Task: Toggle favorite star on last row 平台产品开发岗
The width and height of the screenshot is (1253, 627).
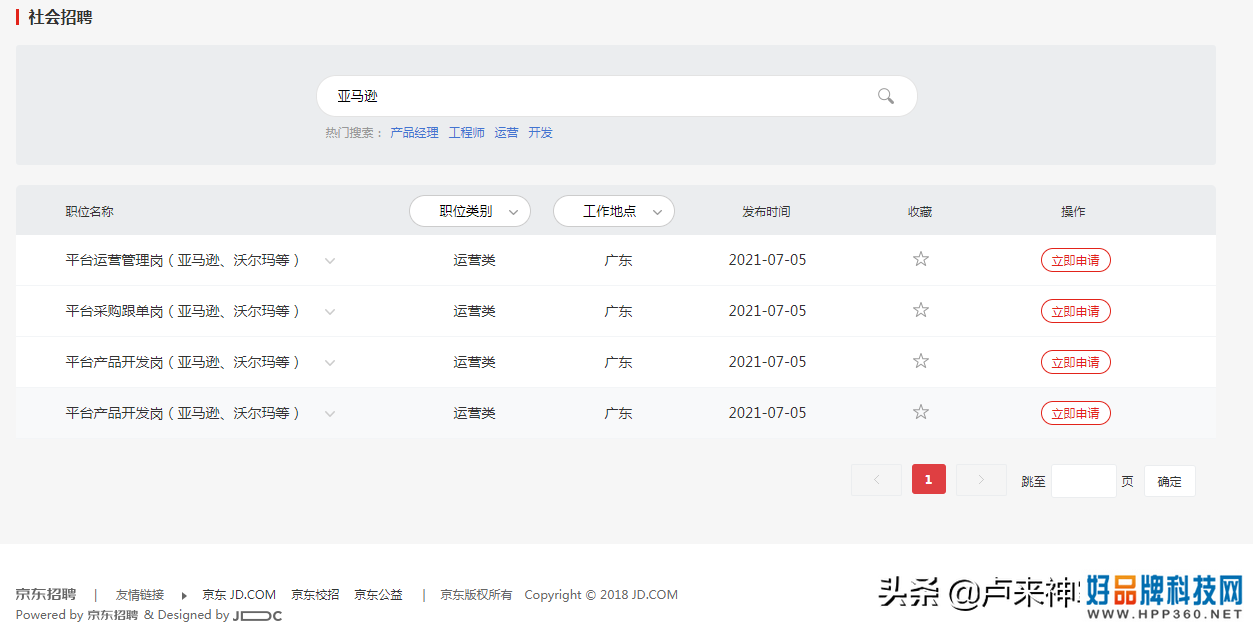Action: click(921, 412)
